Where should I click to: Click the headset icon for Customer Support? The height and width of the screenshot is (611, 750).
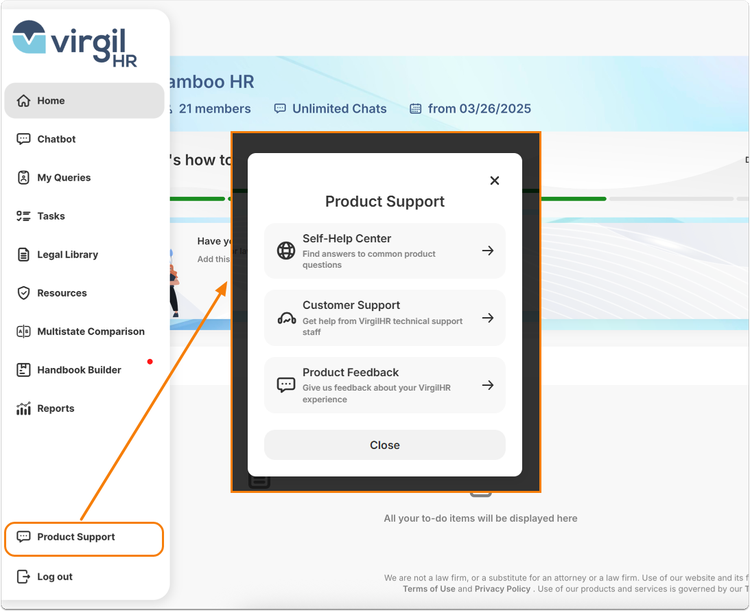(x=287, y=318)
